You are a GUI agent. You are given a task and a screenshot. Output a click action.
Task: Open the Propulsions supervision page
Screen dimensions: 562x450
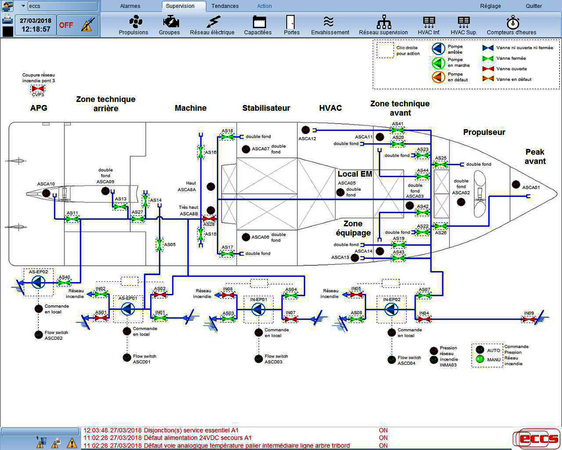pos(133,25)
